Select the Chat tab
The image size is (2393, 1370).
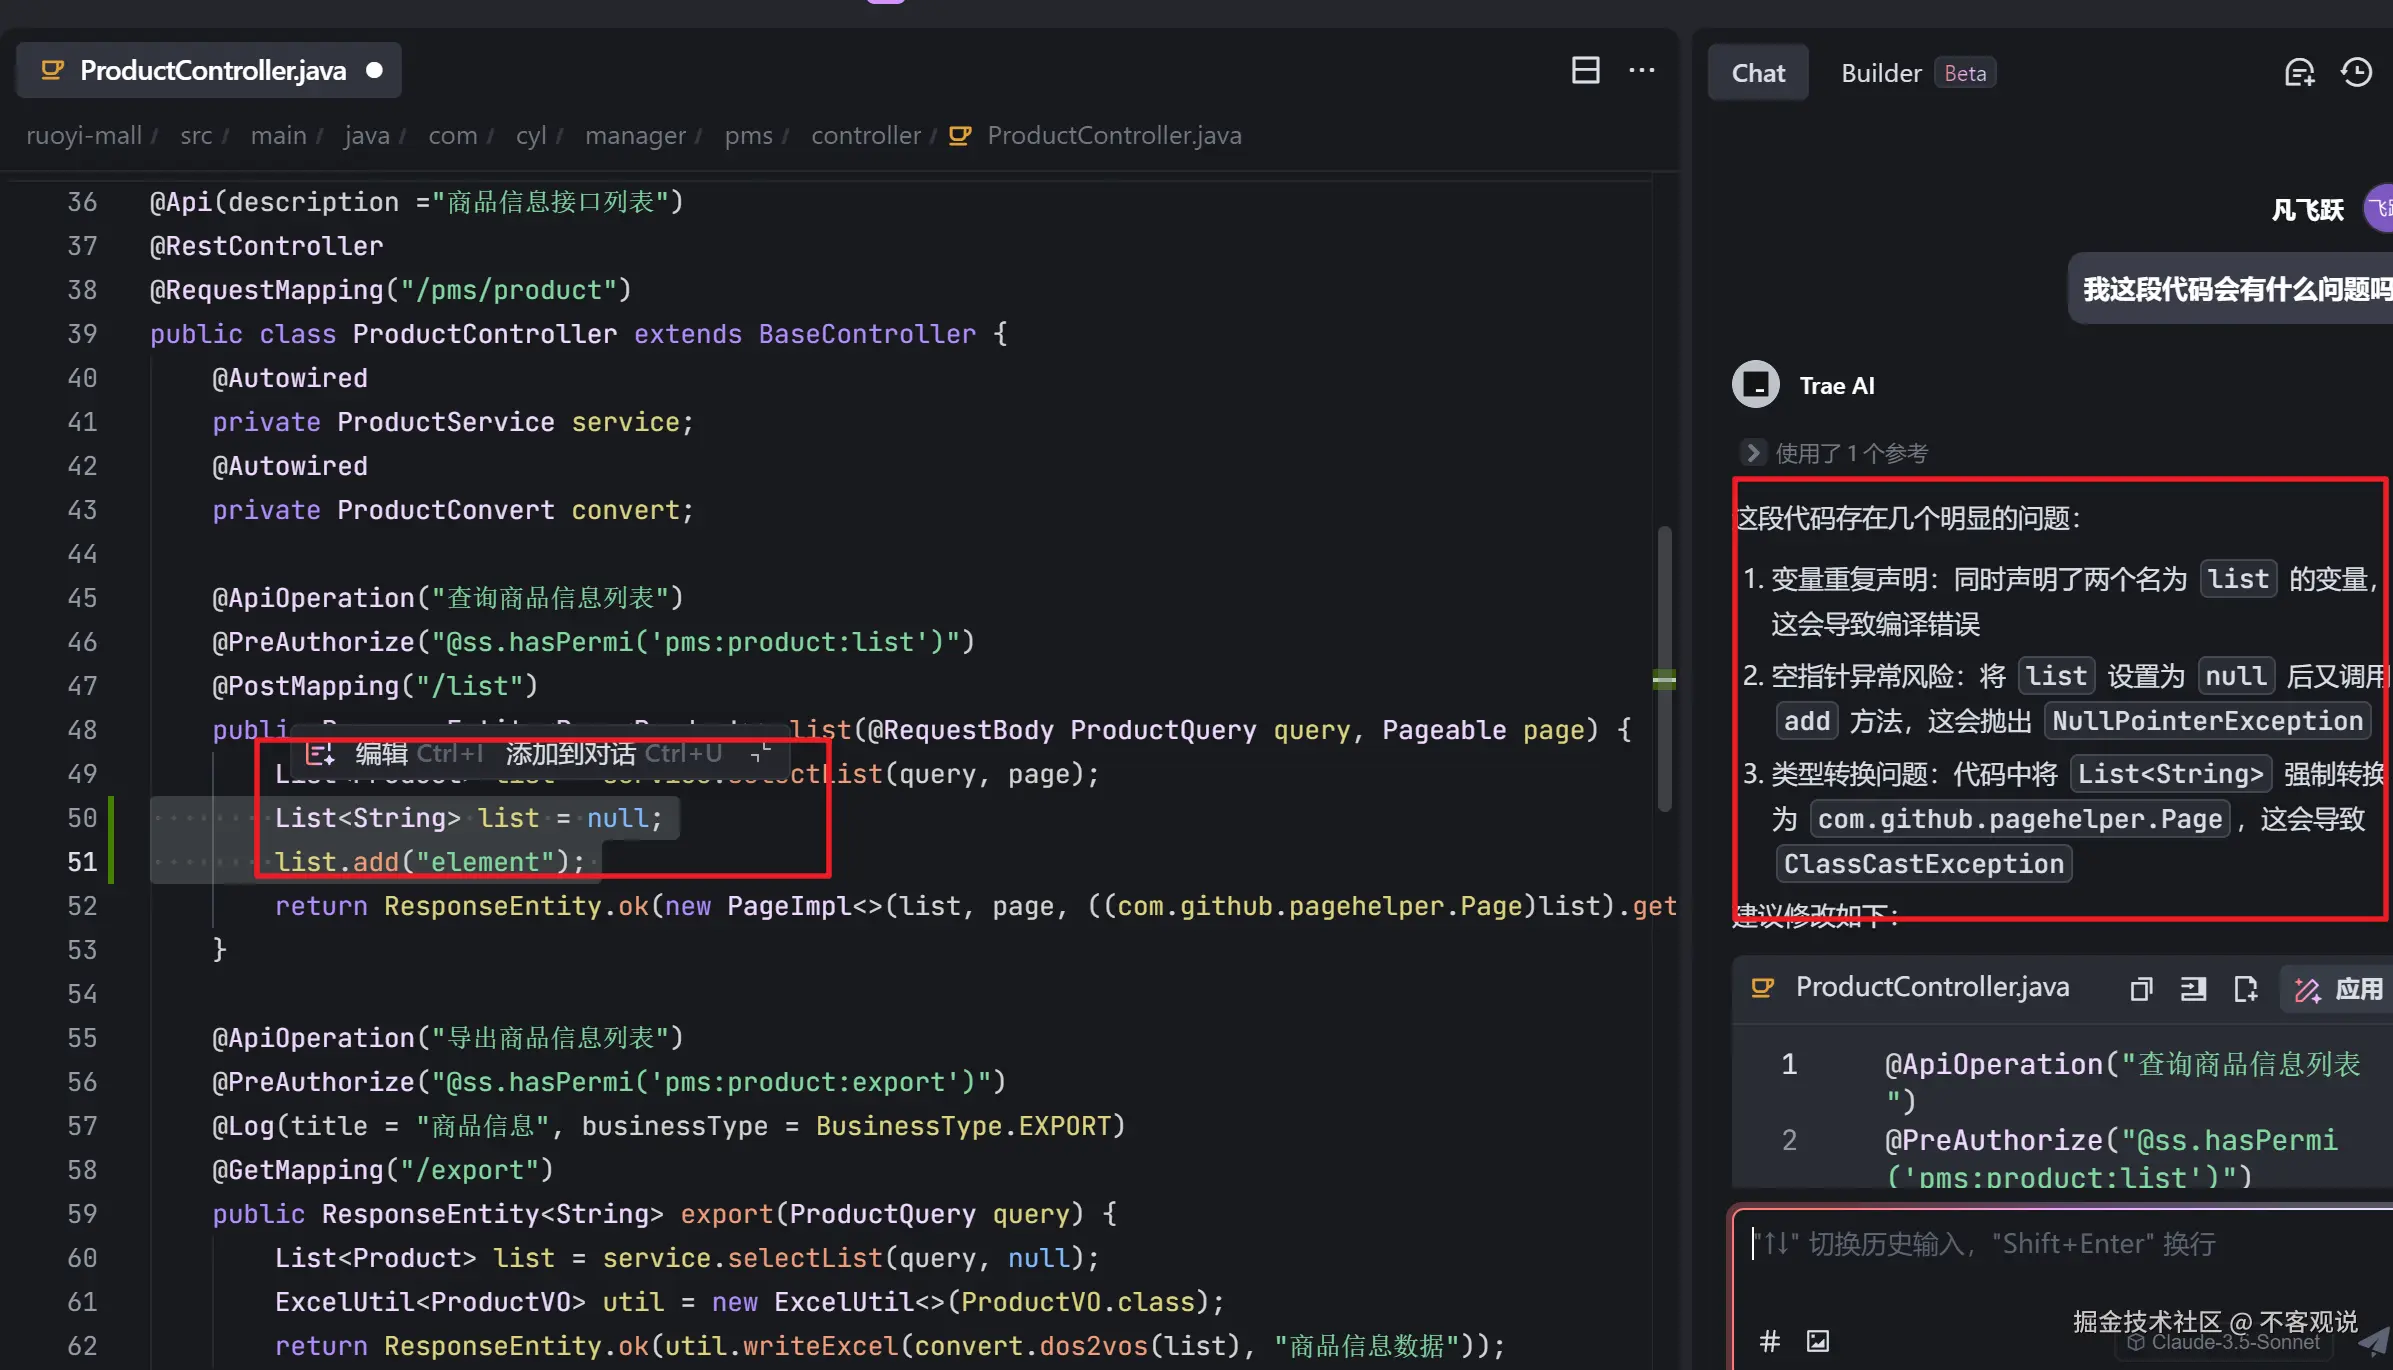click(1757, 73)
